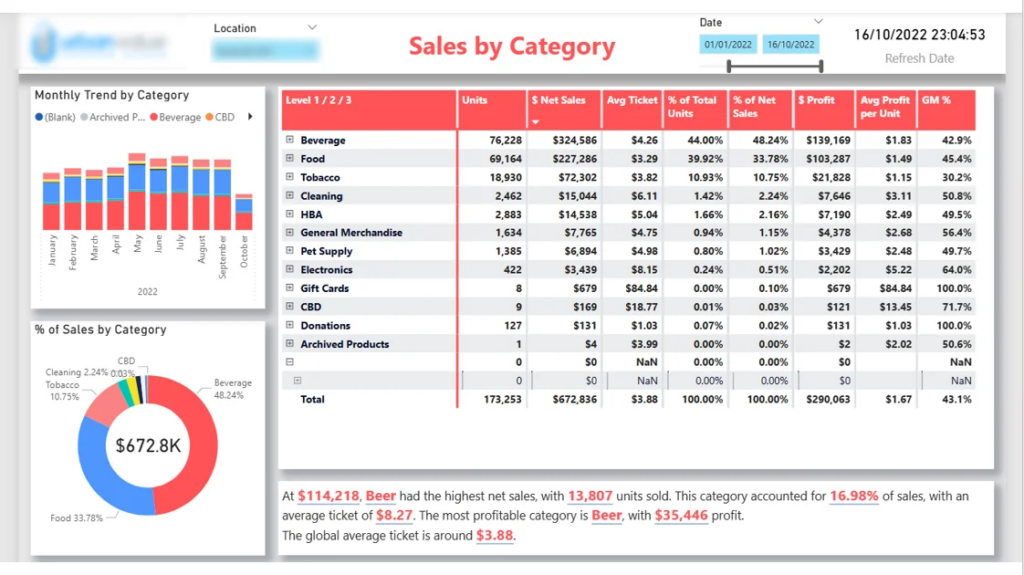Grab the right date slider handle
The width and height of the screenshot is (1024, 575).
pos(821,65)
